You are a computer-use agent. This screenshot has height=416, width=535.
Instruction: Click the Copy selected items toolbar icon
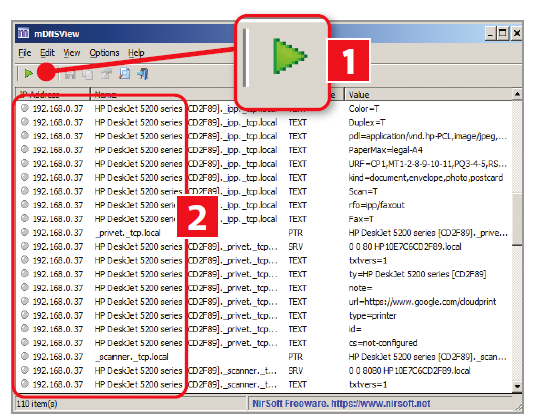coord(88,74)
